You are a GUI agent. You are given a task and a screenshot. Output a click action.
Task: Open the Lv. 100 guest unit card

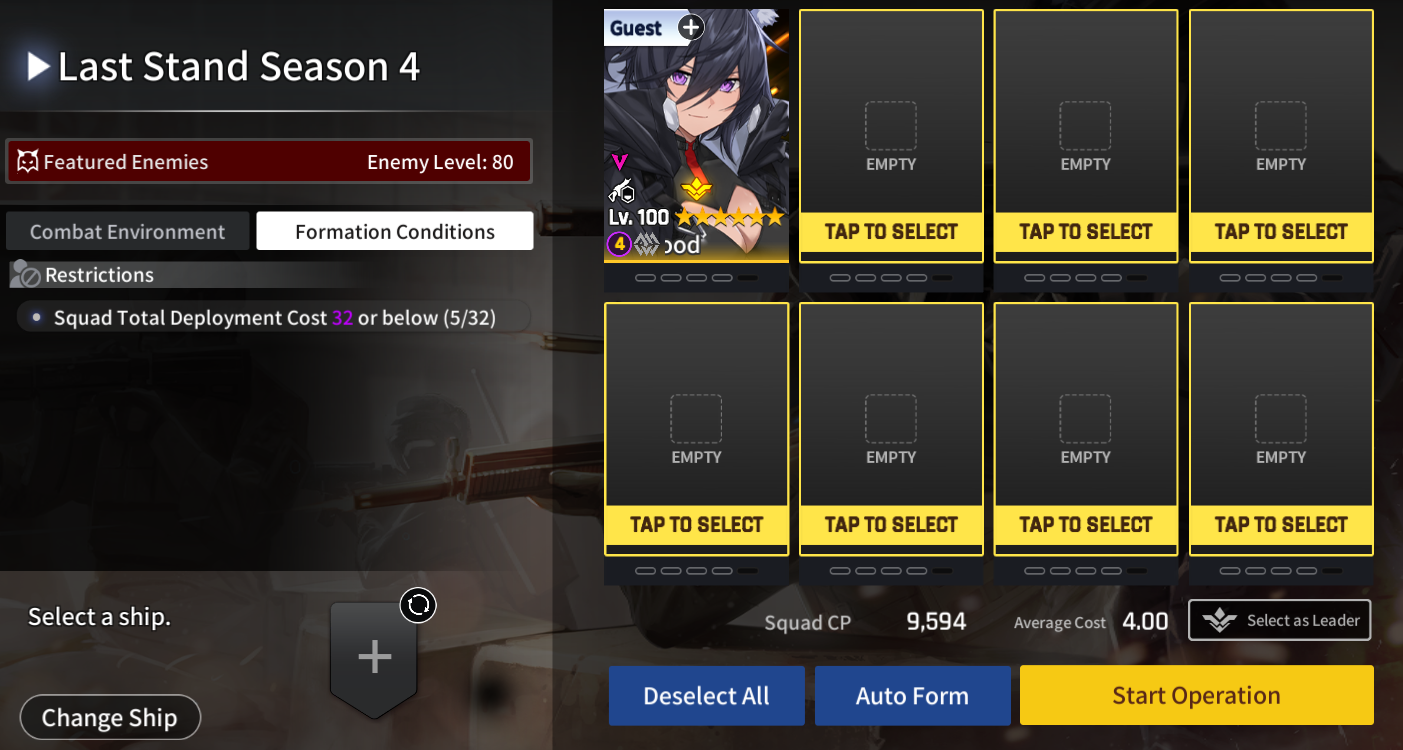tap(697, 136)
